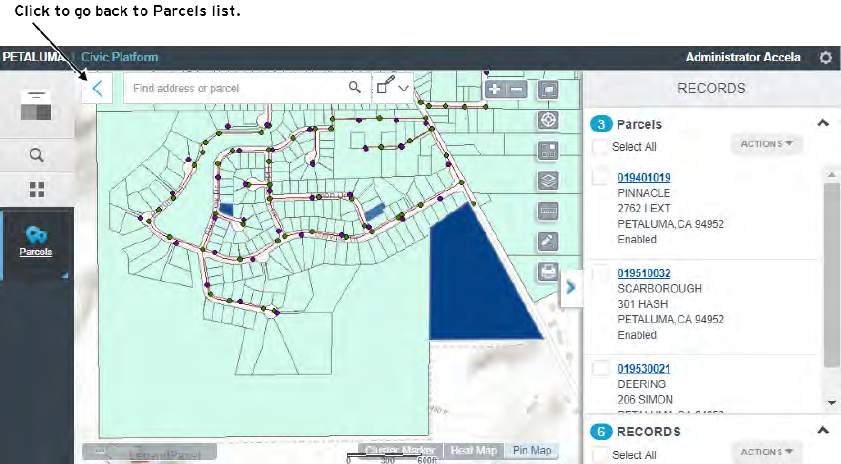Click the sidebar search icon
The width and height of the screenshot is (841, 464).
click(36, 155)
